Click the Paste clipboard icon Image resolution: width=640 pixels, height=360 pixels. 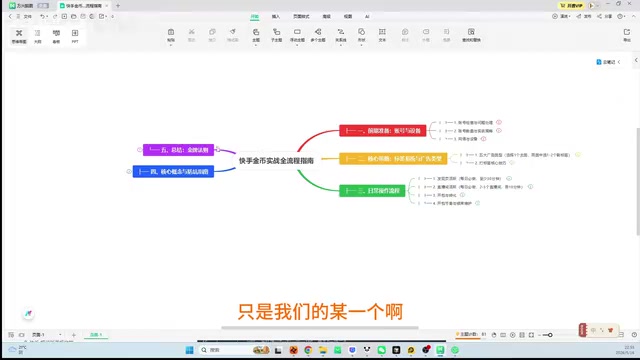171,32
